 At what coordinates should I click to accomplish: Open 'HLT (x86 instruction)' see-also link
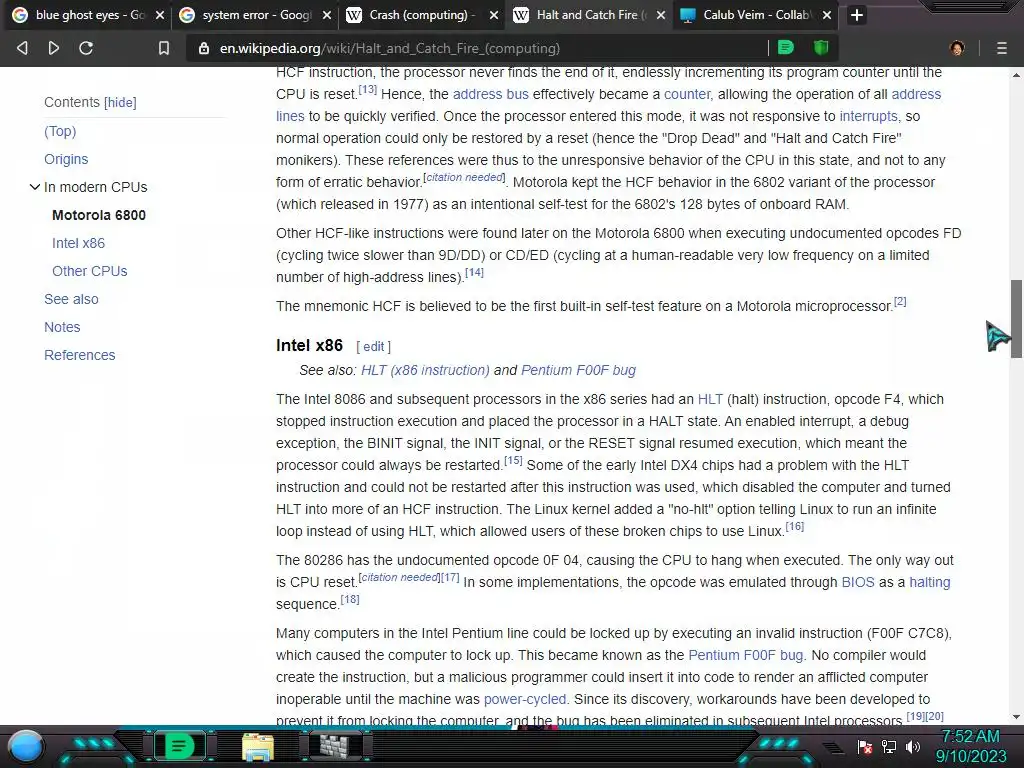pos(425,370)
